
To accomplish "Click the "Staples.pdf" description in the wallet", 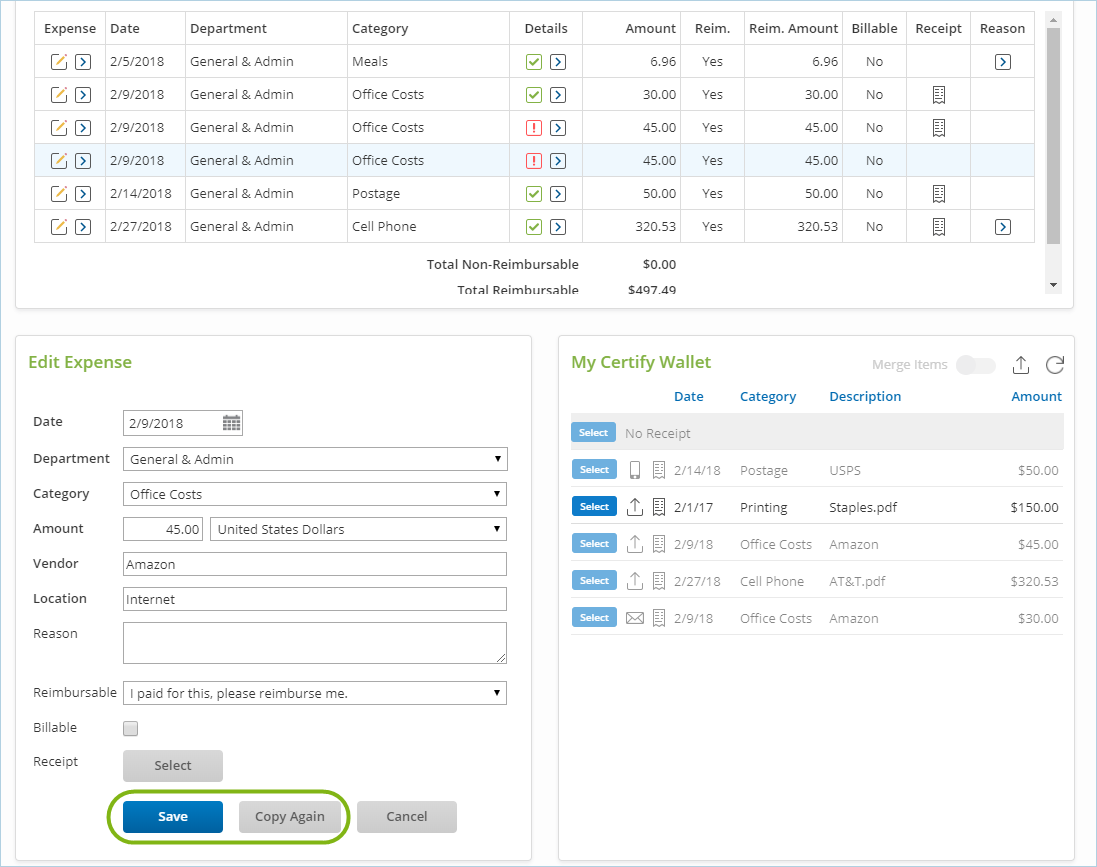I will (x=863, y=507).
